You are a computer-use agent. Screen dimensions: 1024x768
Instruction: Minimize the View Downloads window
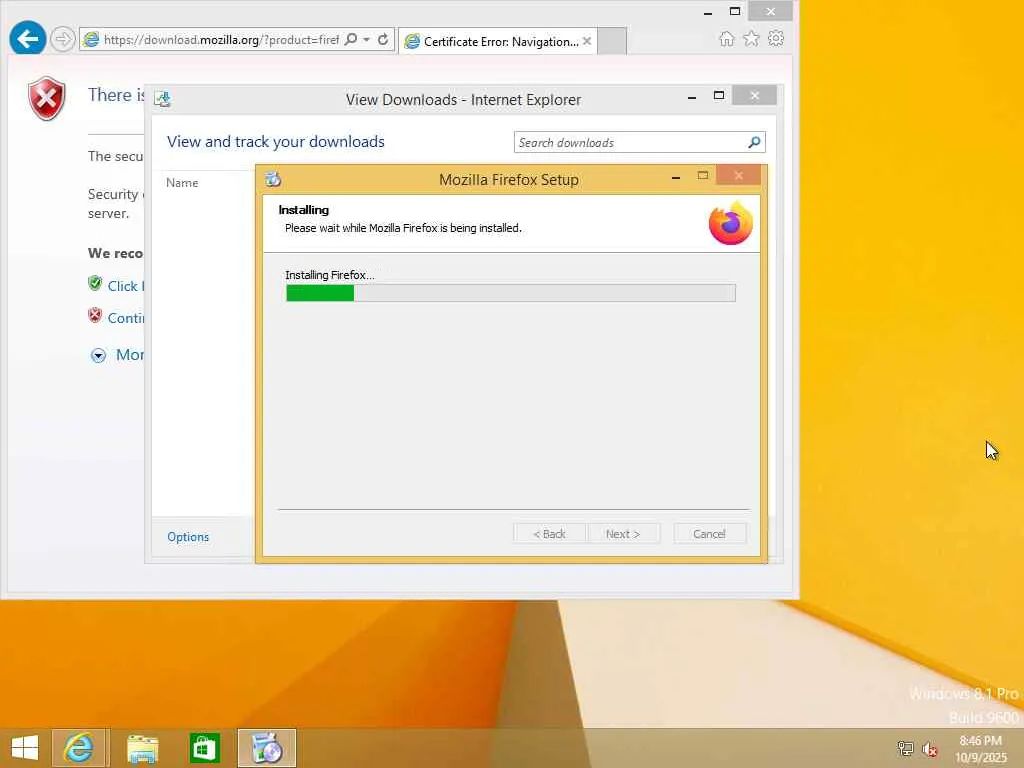[692, 97]
